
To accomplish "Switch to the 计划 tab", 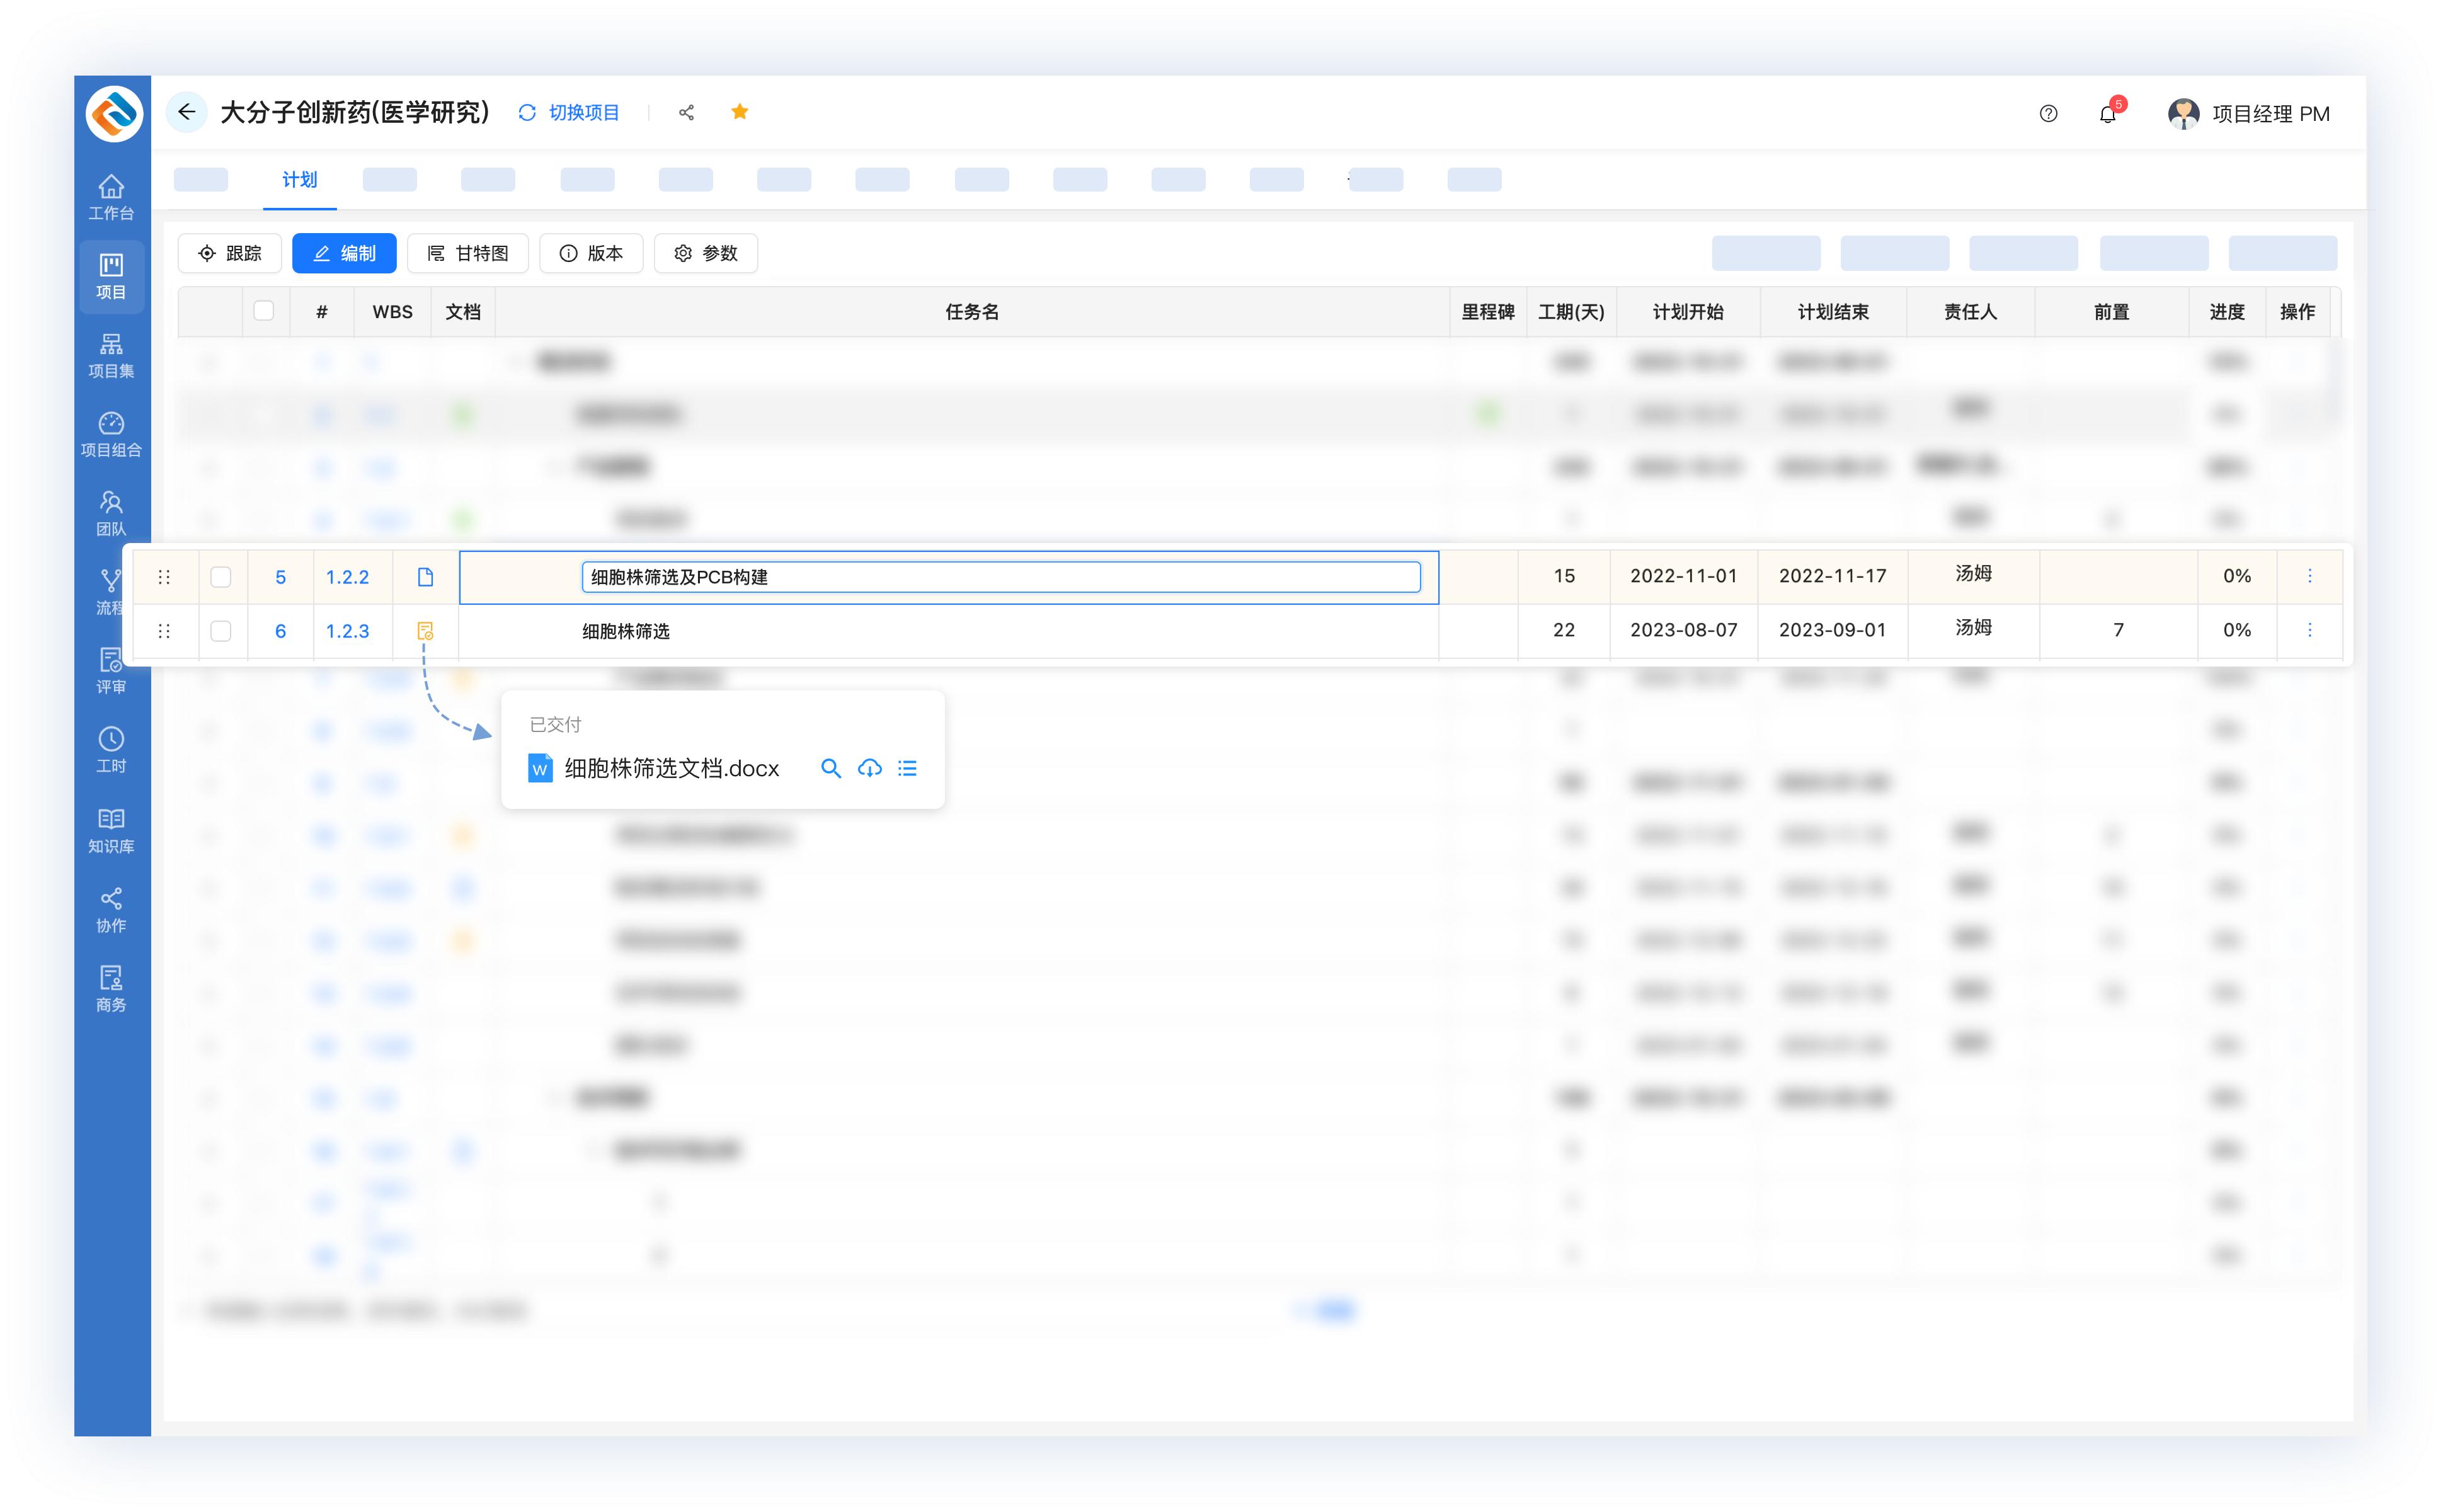I will 299,180.
